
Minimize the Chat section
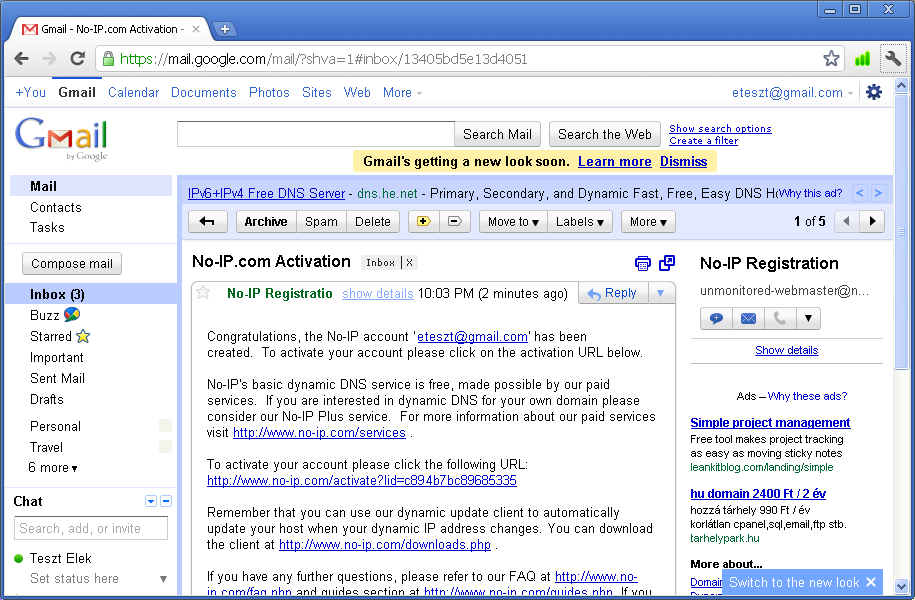pyautogui.click(x=166, y=501)
